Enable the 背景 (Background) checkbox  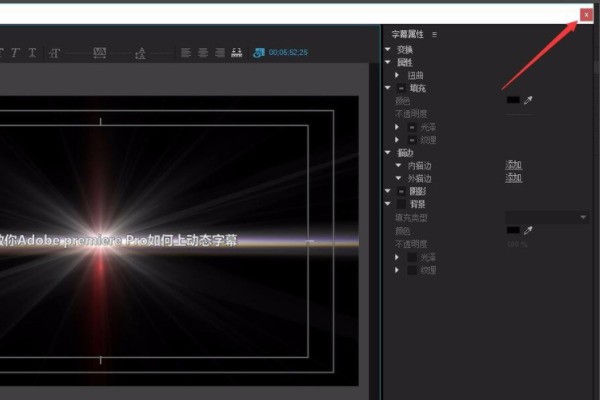point(401,203)
